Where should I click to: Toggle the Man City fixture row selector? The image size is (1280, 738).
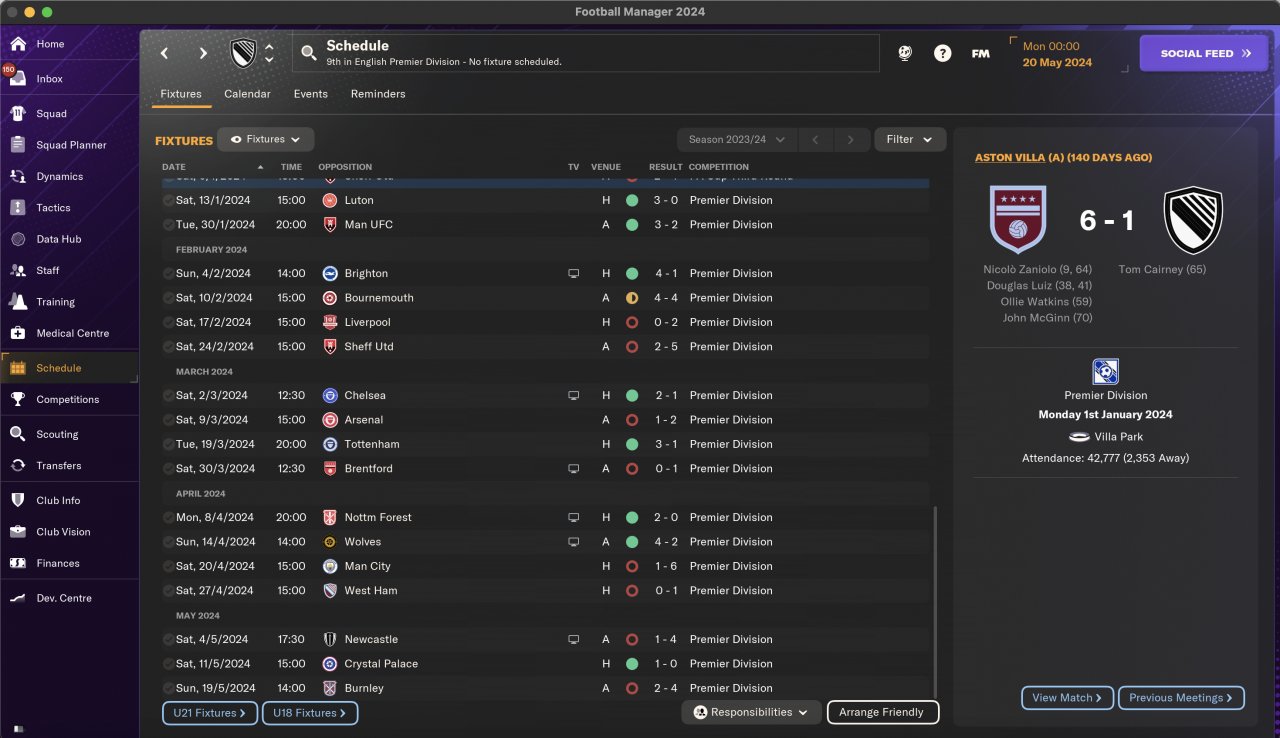[x=168, y=566]
